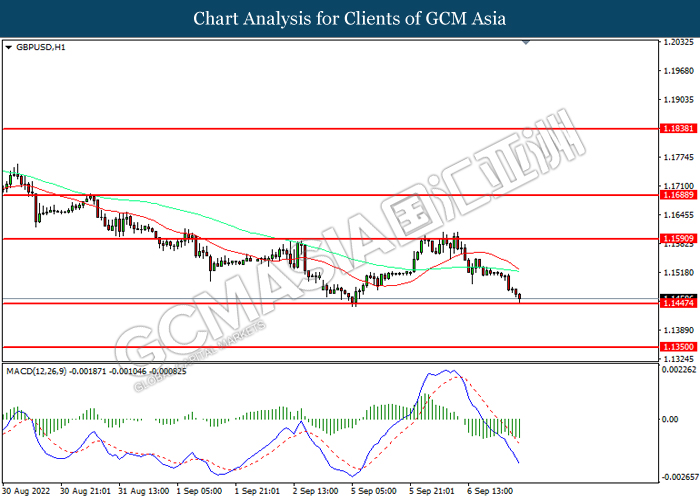The image size is (700, 500).
Task: Click the Chart Analysis for Clients heading
Action: point(350,19)
